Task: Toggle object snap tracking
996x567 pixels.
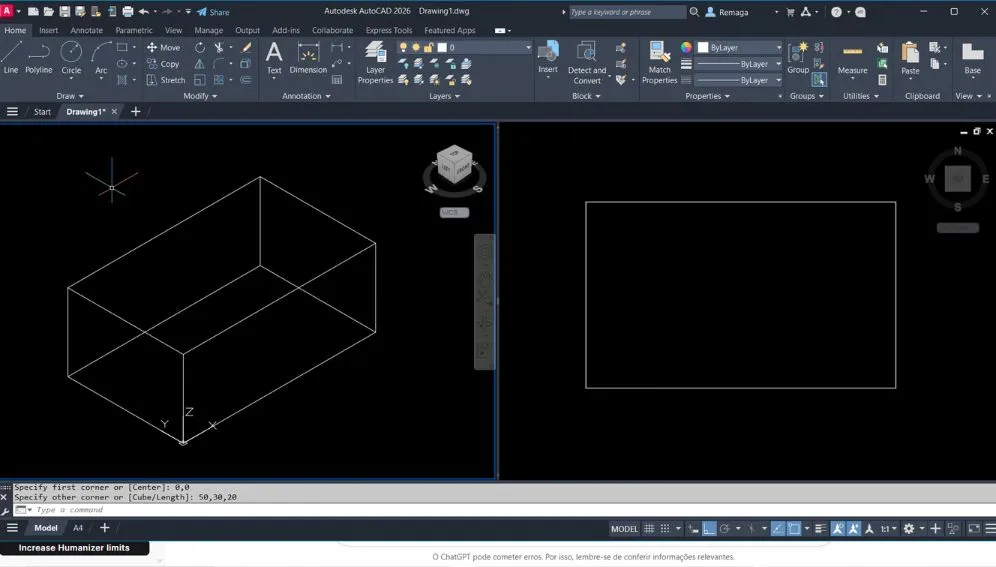Action: 777,528
